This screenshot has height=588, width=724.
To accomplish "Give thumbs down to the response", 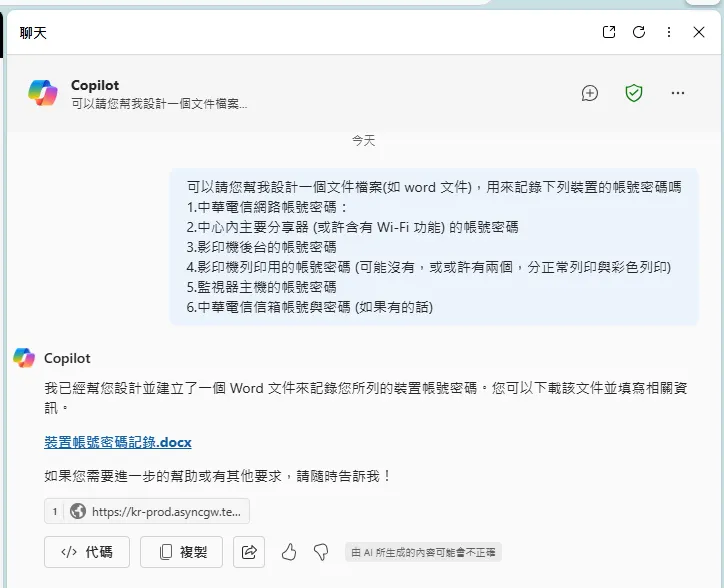I will pos(321,552).
